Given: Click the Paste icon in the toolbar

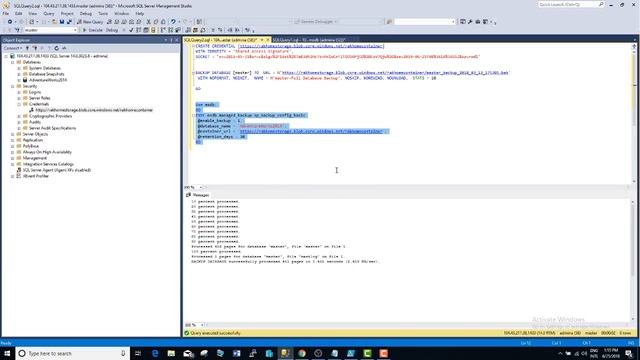Looking at the screenshot, I should pyautogui.click(x=163, y=22).
